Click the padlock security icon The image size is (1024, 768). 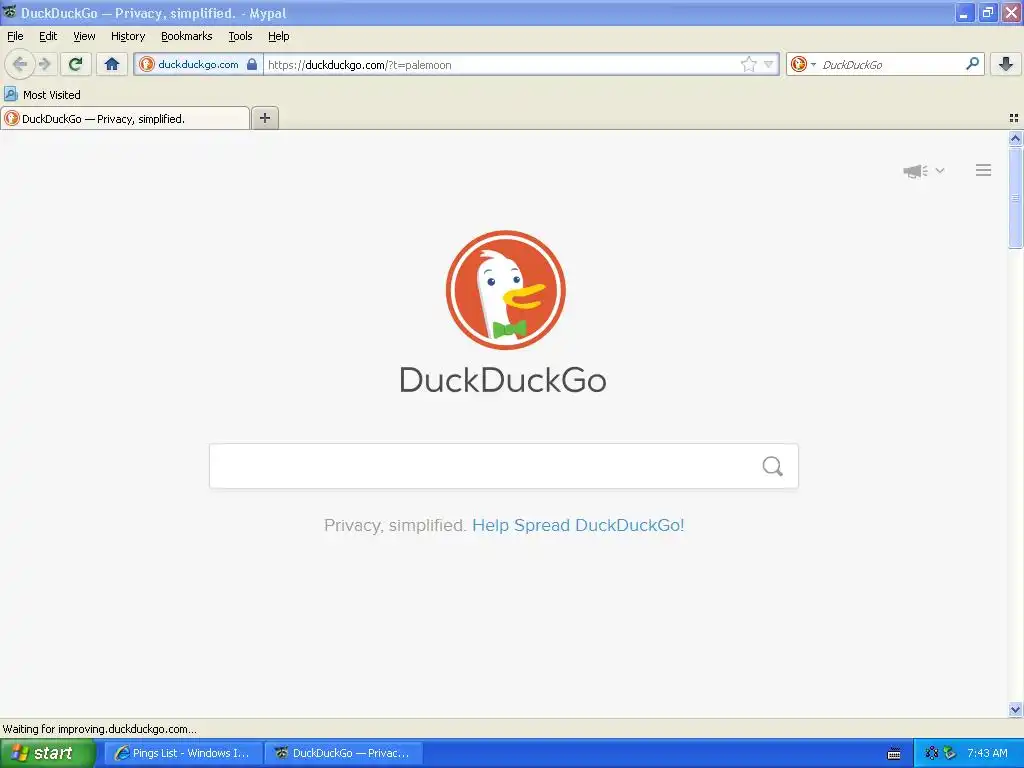tap(252, 64)
